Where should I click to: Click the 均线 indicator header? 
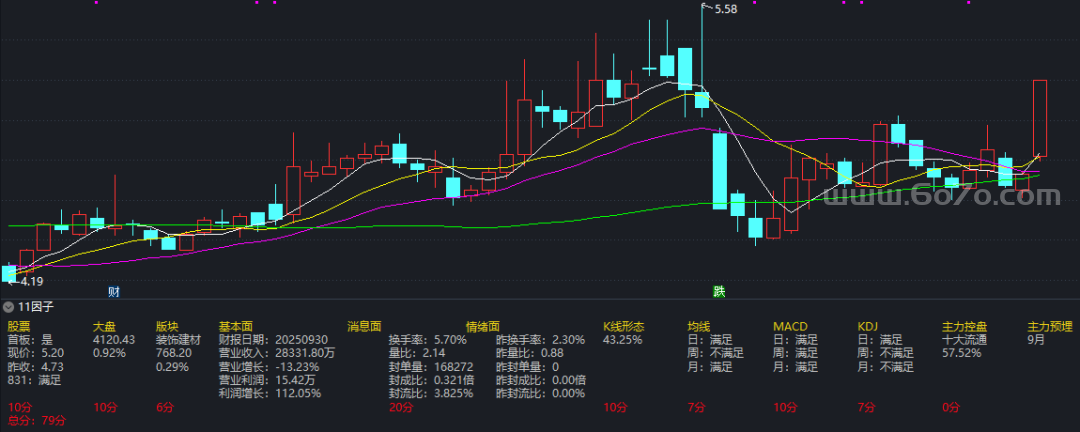click(698, 326)
